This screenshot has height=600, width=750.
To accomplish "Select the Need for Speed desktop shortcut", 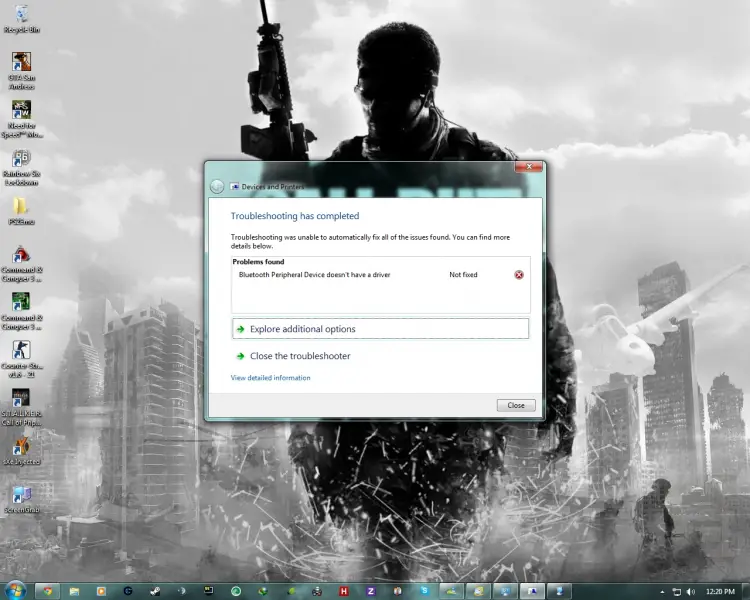I will [x=22, y=120].
